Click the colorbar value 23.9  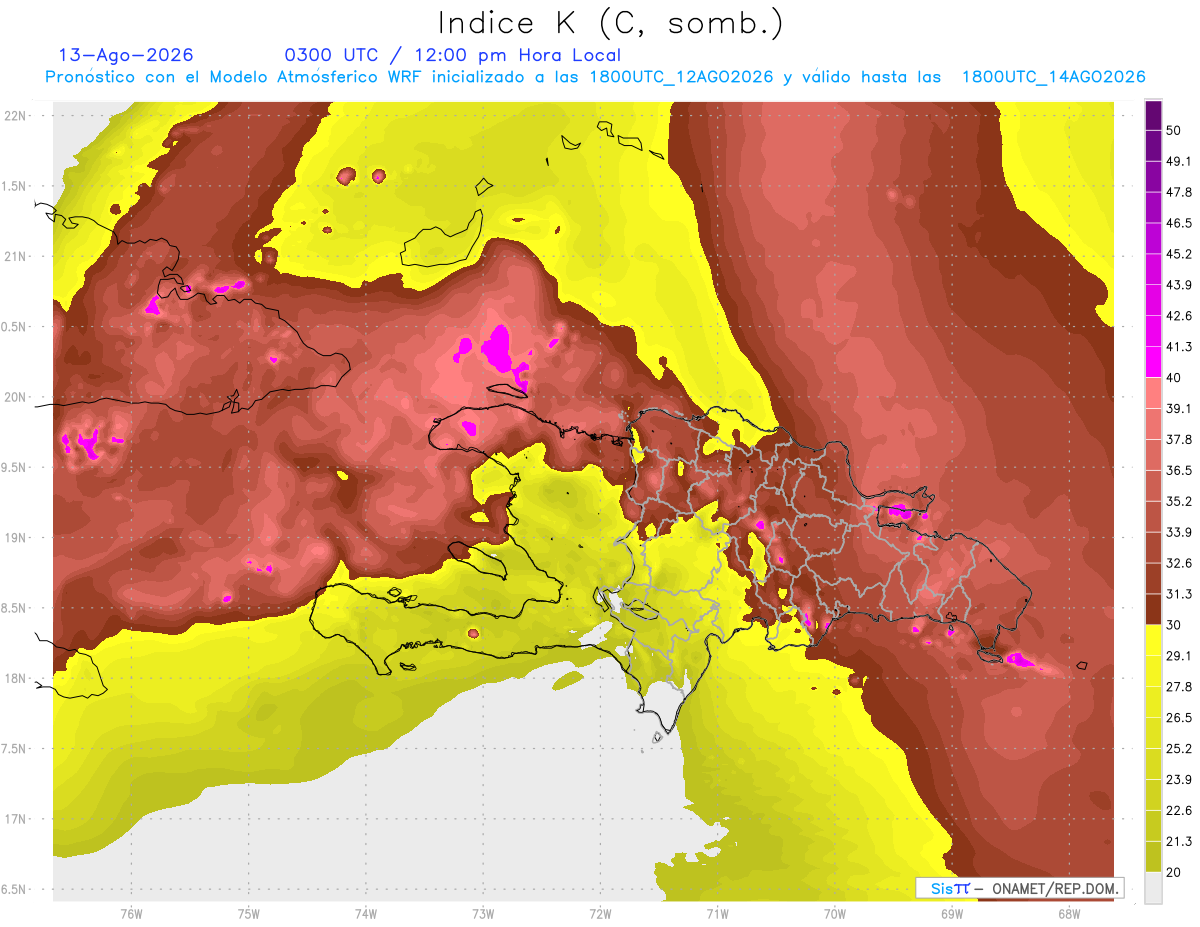click(x=1178, y=779)
